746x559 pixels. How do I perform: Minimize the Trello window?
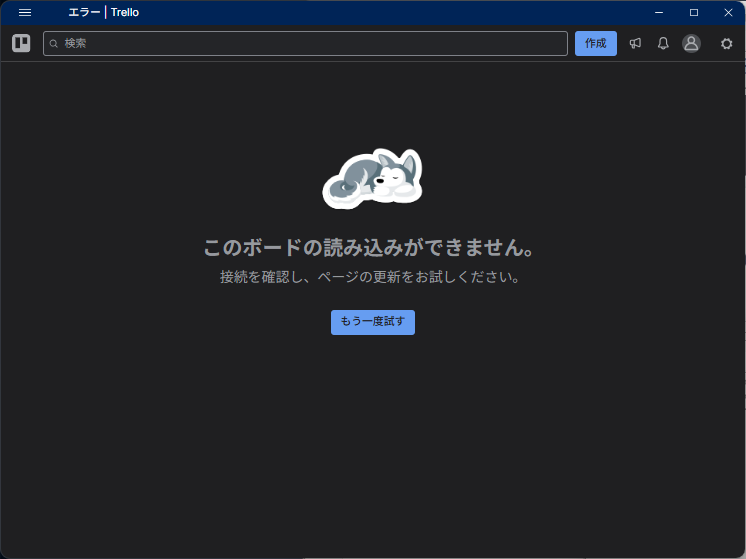click(659, 13)
